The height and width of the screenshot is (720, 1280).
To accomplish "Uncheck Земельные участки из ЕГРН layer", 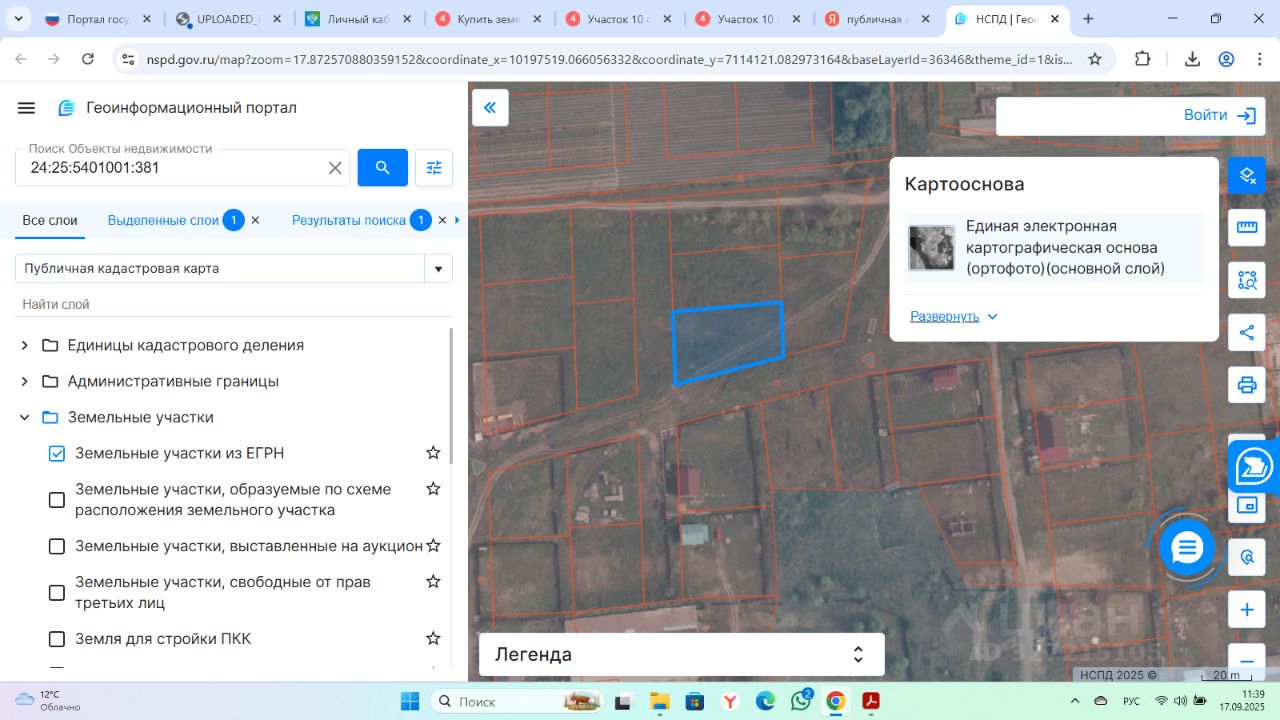I will 57,453.
